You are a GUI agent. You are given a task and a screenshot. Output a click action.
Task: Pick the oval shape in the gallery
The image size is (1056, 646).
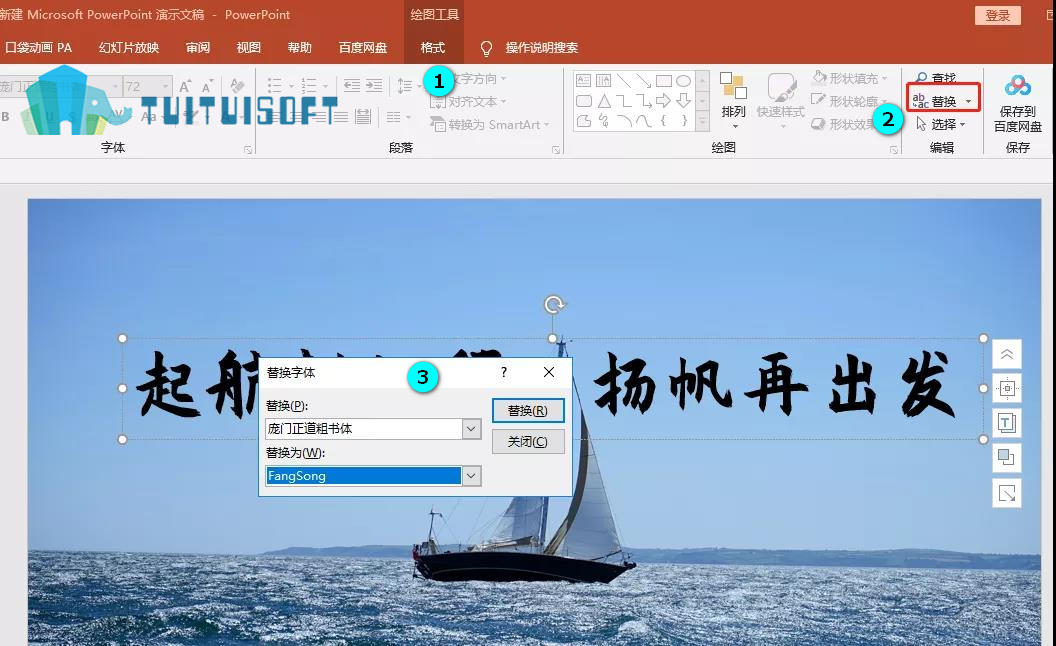[684, 81]
